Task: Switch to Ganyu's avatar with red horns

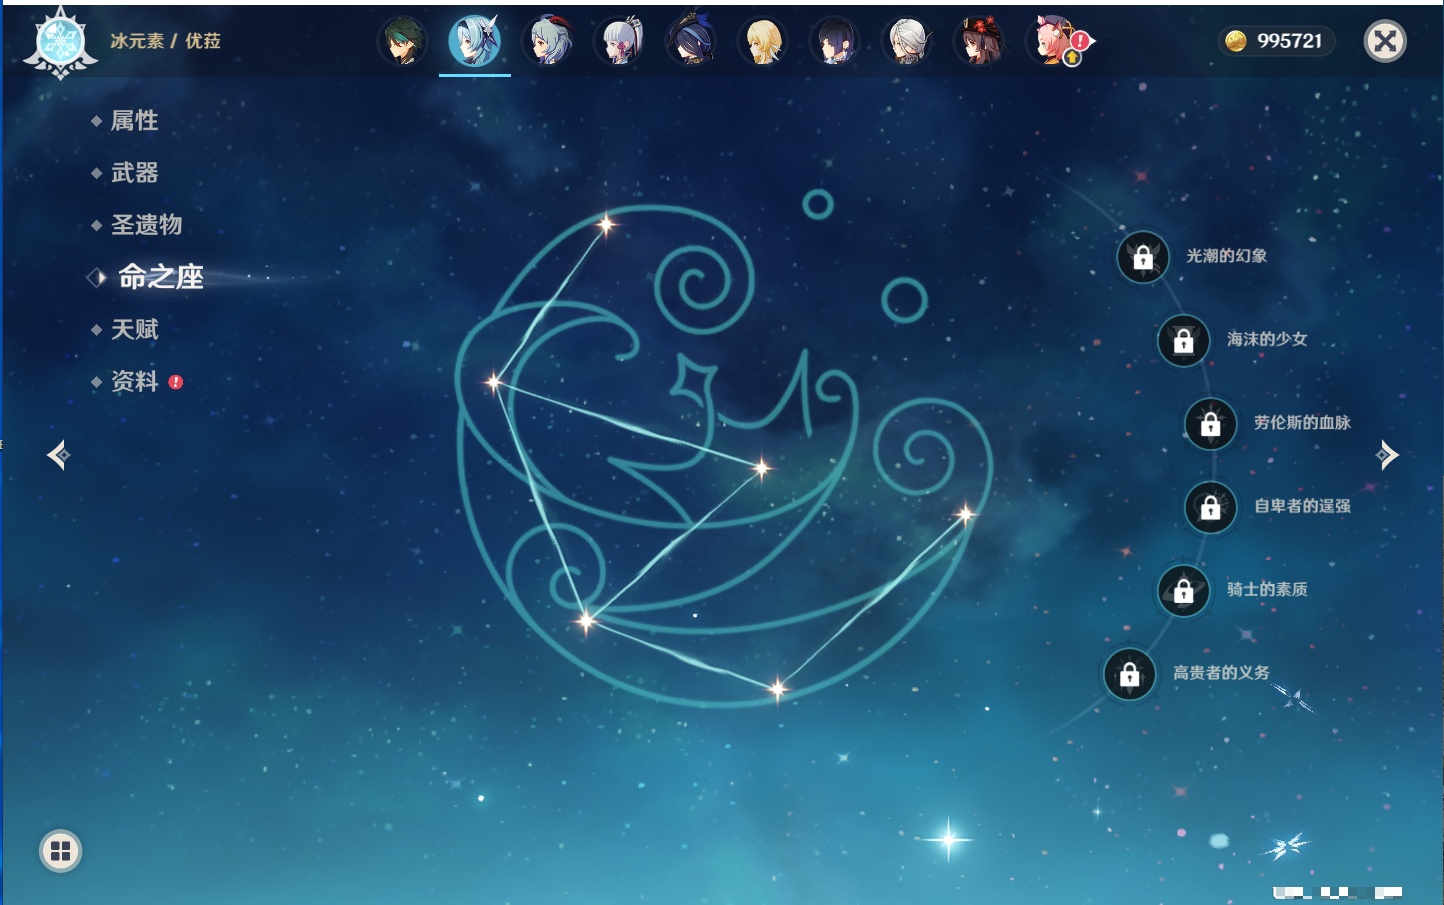Action: pyautogui.click(x=548, y=42)
